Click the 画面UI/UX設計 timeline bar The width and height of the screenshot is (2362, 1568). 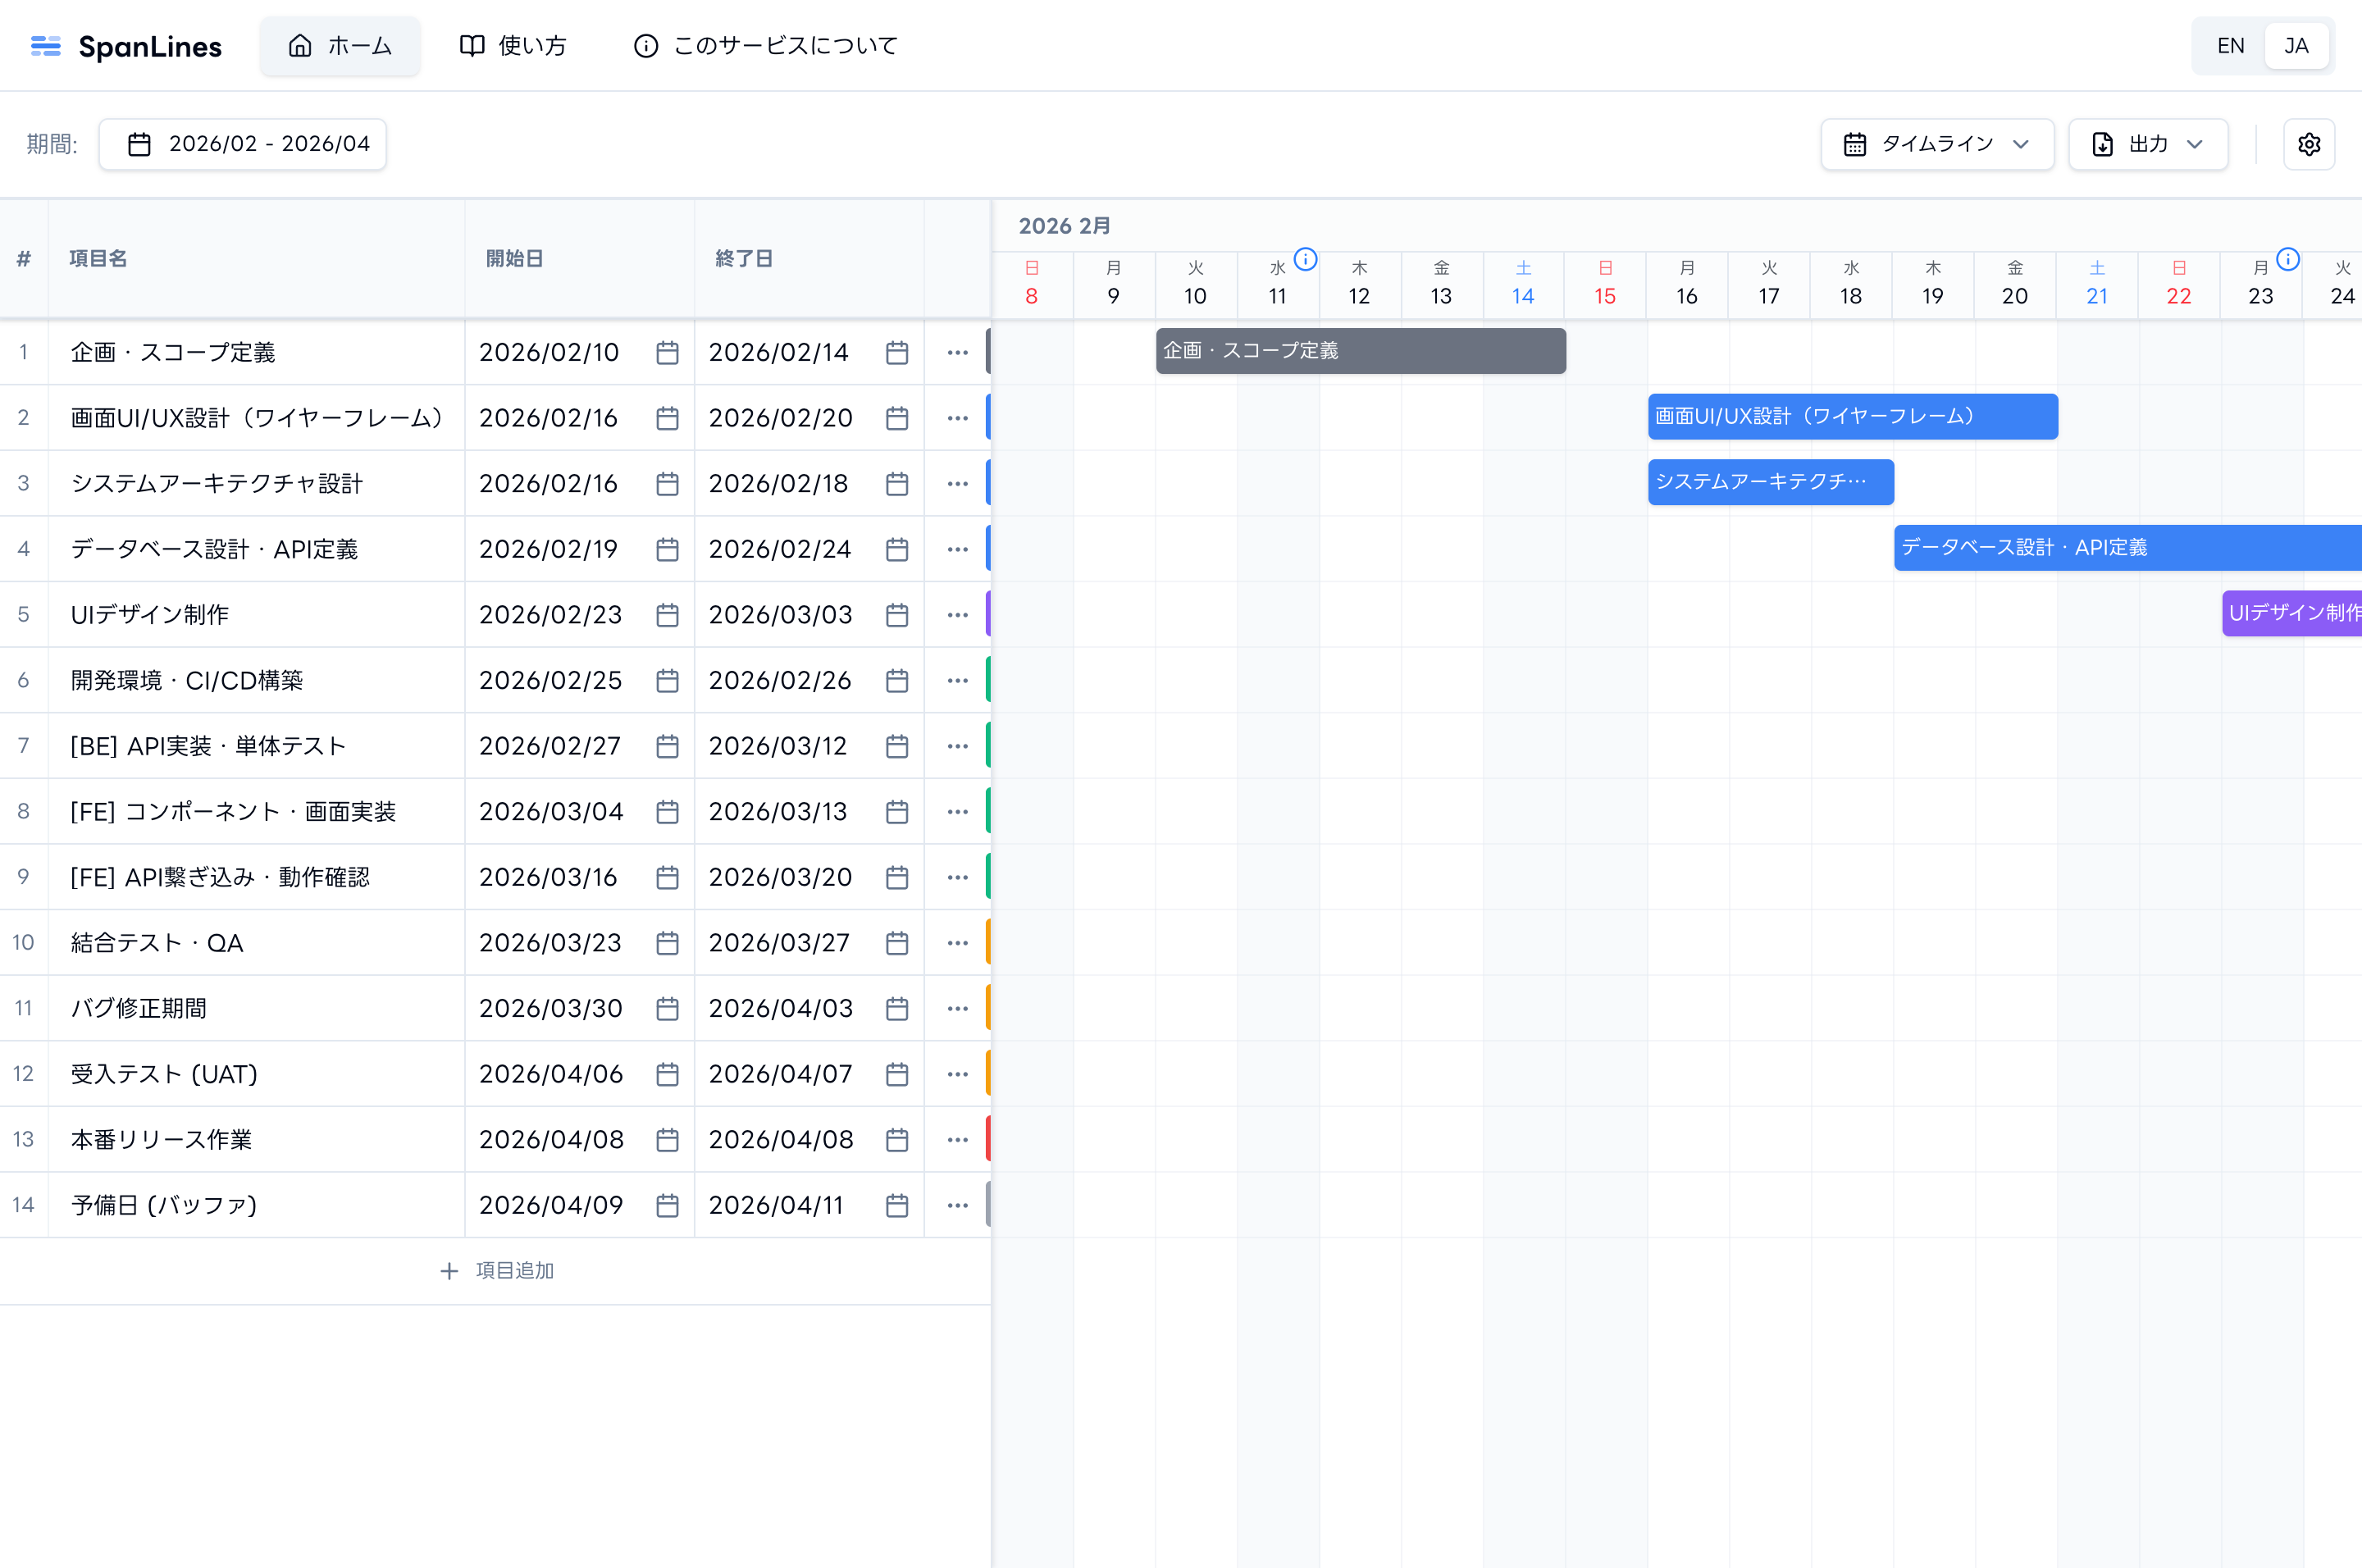coord(1852,416)
